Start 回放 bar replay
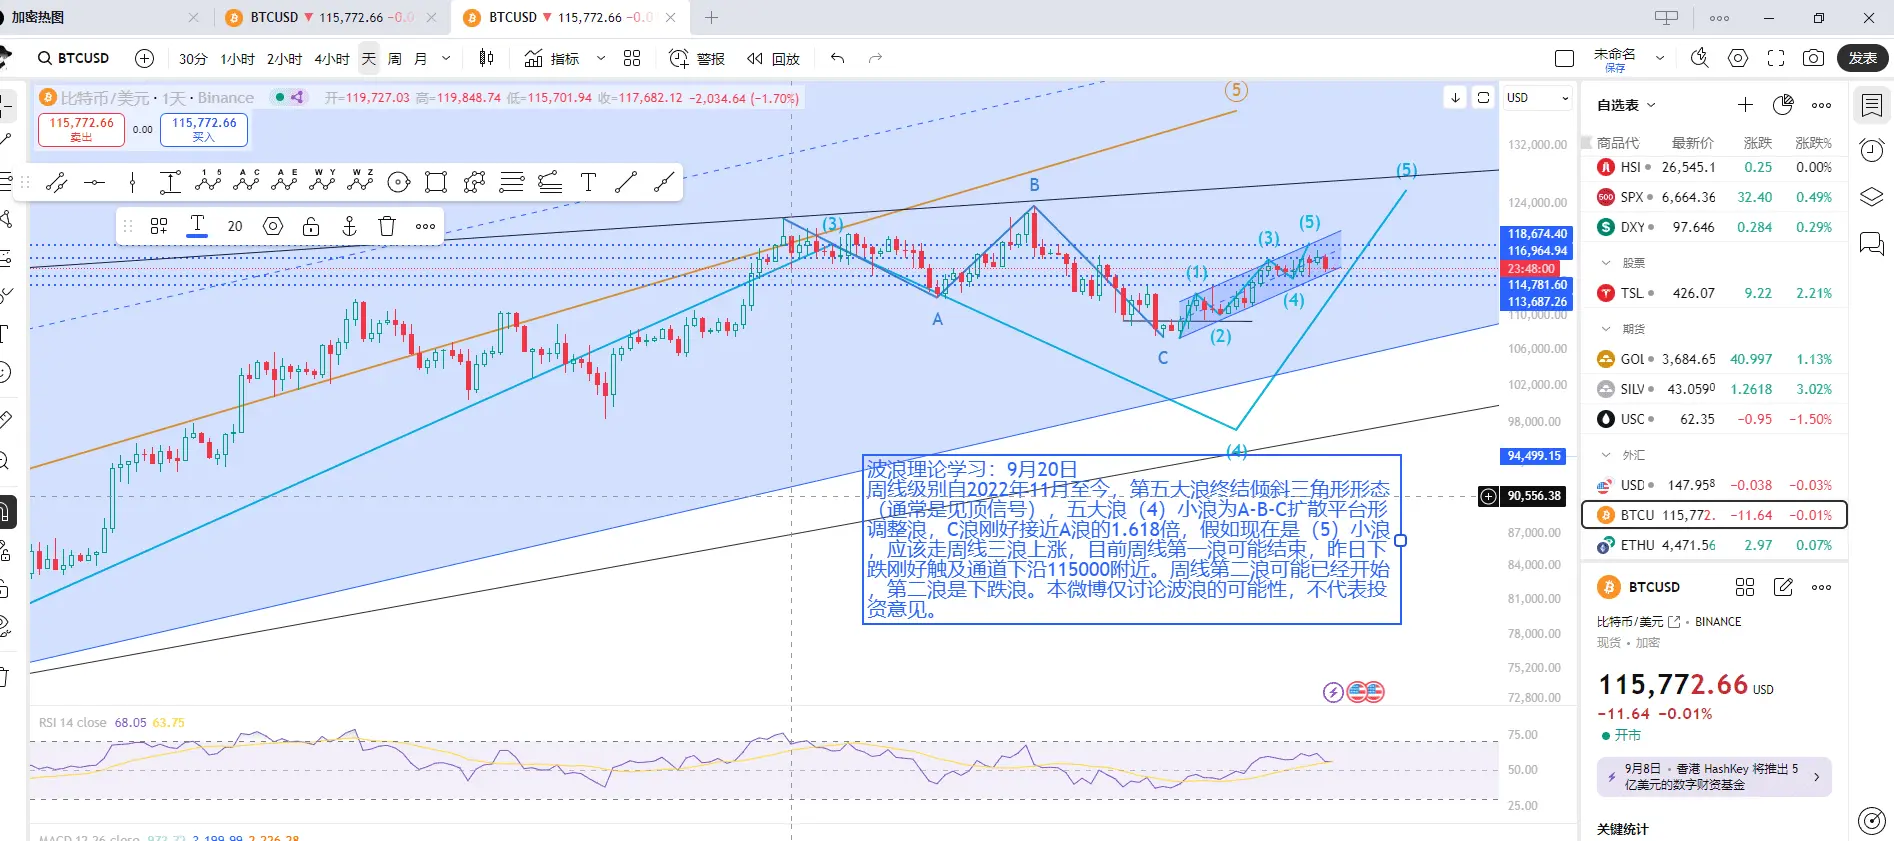This screenshot has height=841, width=1894. (773, 59)
